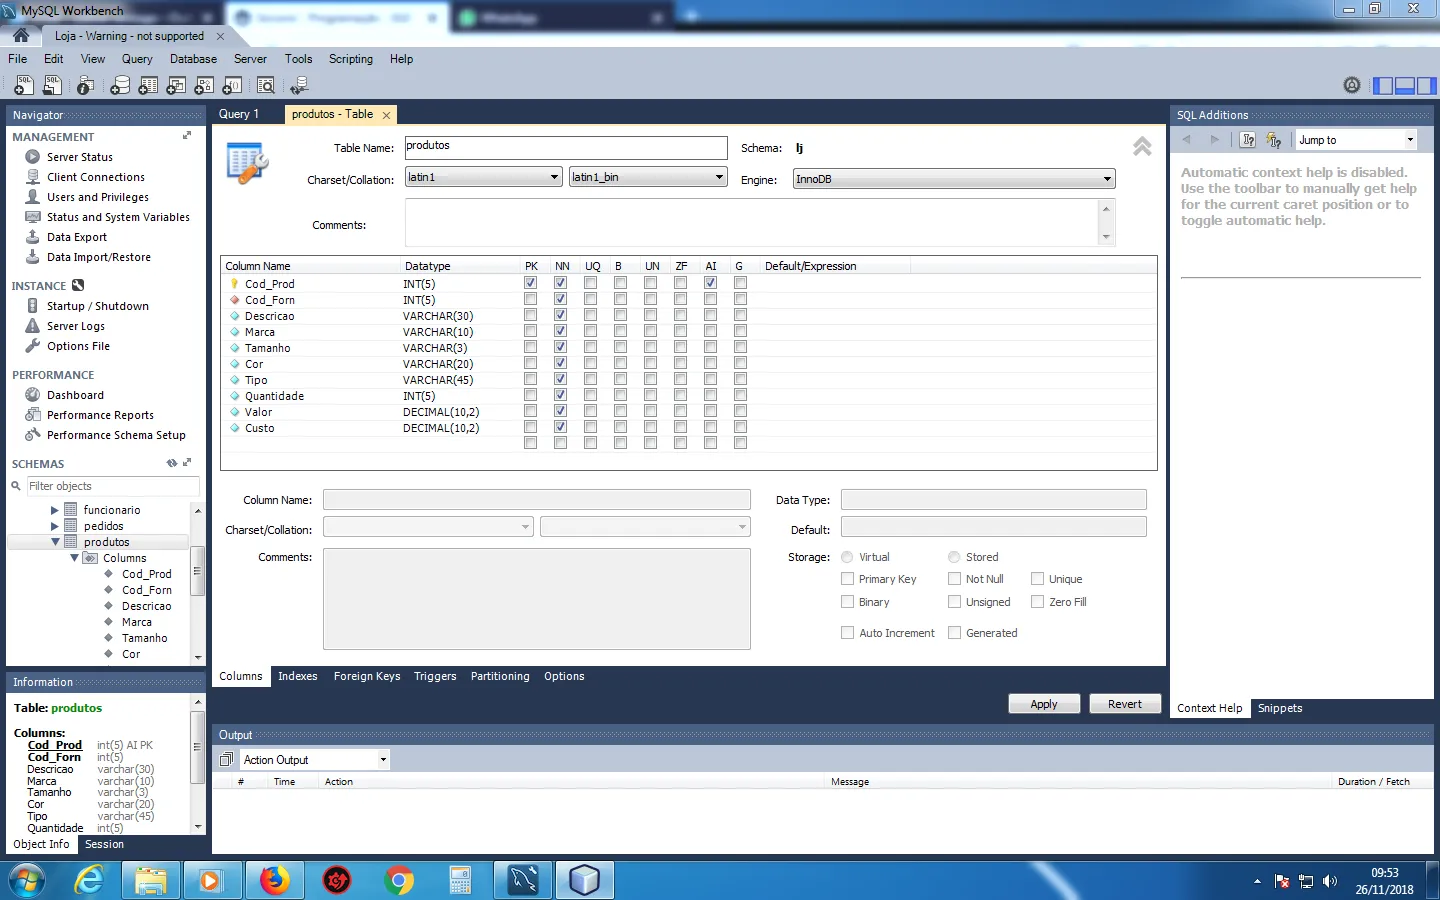This screenshot has width=1440, height=900.
Task: Click the Table Name input field
Action: click(565, 147)
